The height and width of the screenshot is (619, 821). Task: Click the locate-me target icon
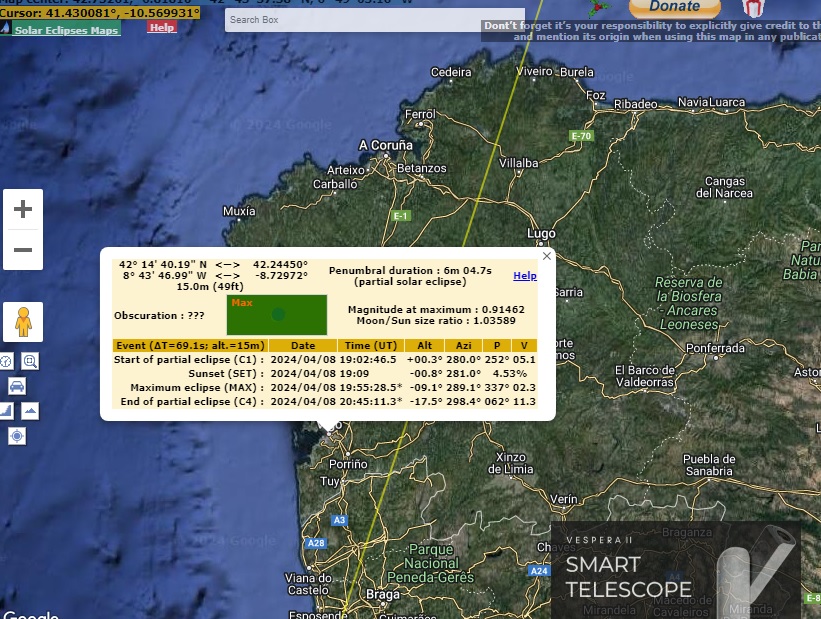pyautogui.click(x=17, y=436)
